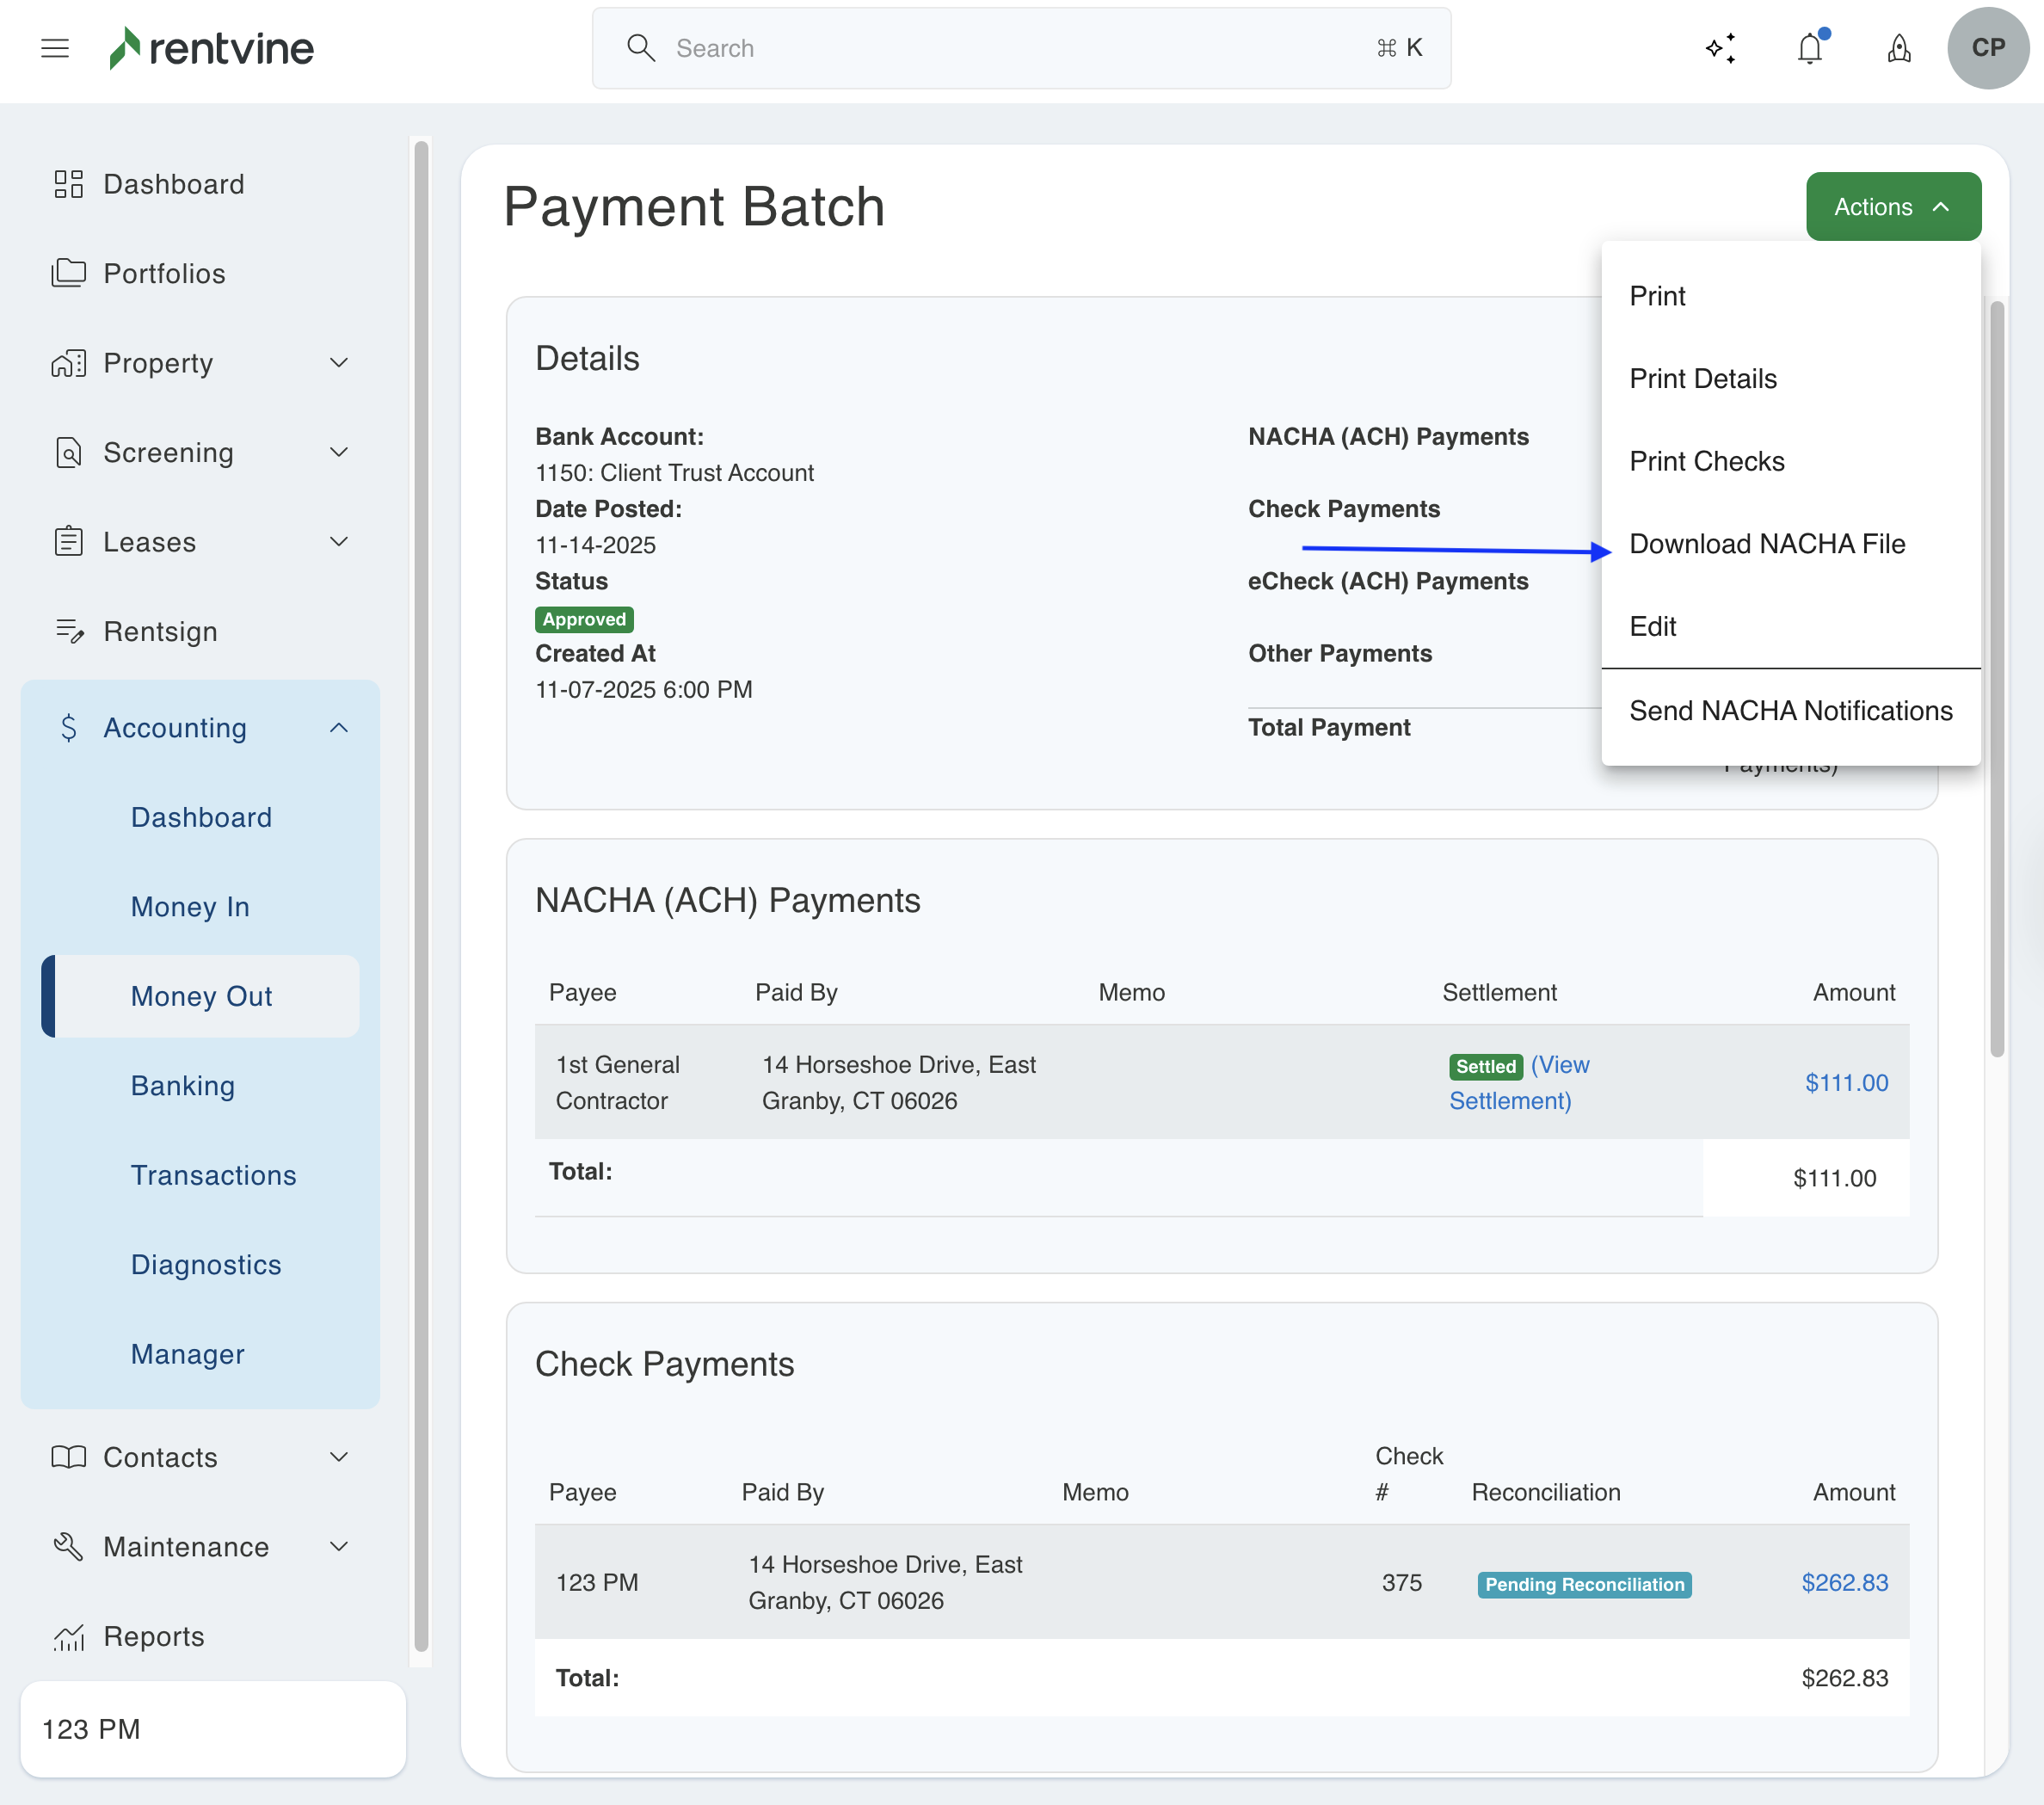
Task: Click the Rentsign signature icon
Action: click(x=68, y=631)
